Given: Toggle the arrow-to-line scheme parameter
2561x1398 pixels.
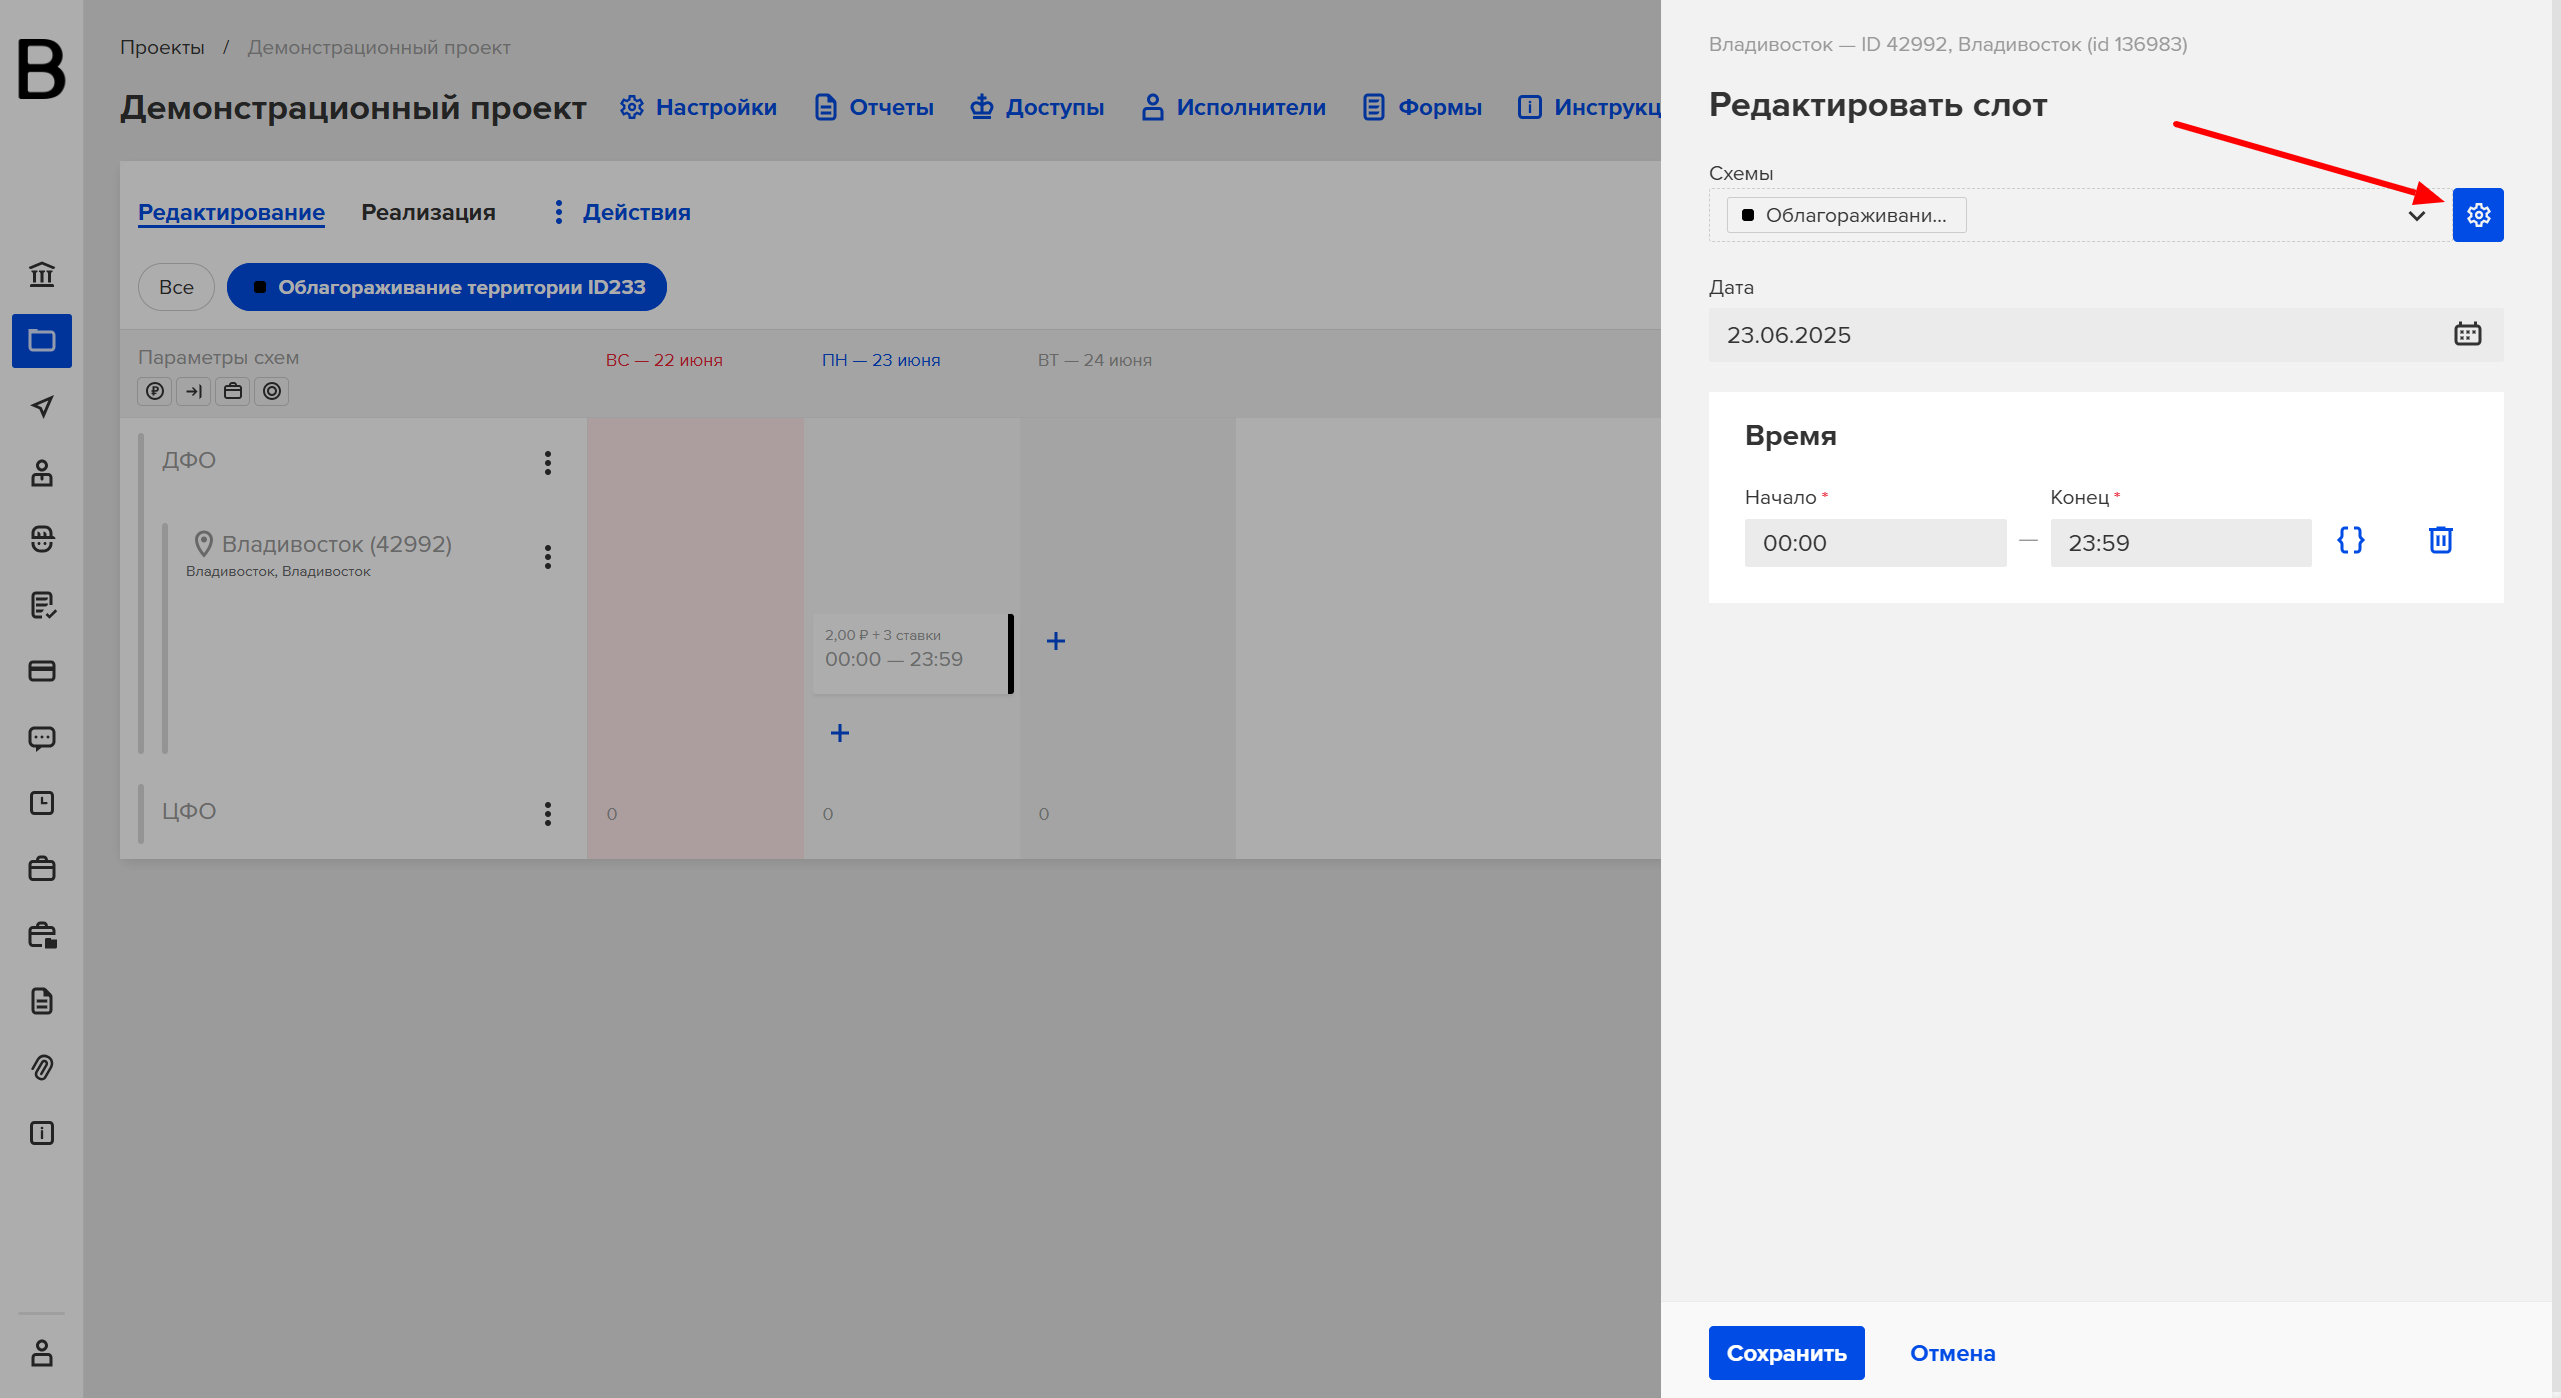Looking at the screenshot, I should [x=194, y=391].
